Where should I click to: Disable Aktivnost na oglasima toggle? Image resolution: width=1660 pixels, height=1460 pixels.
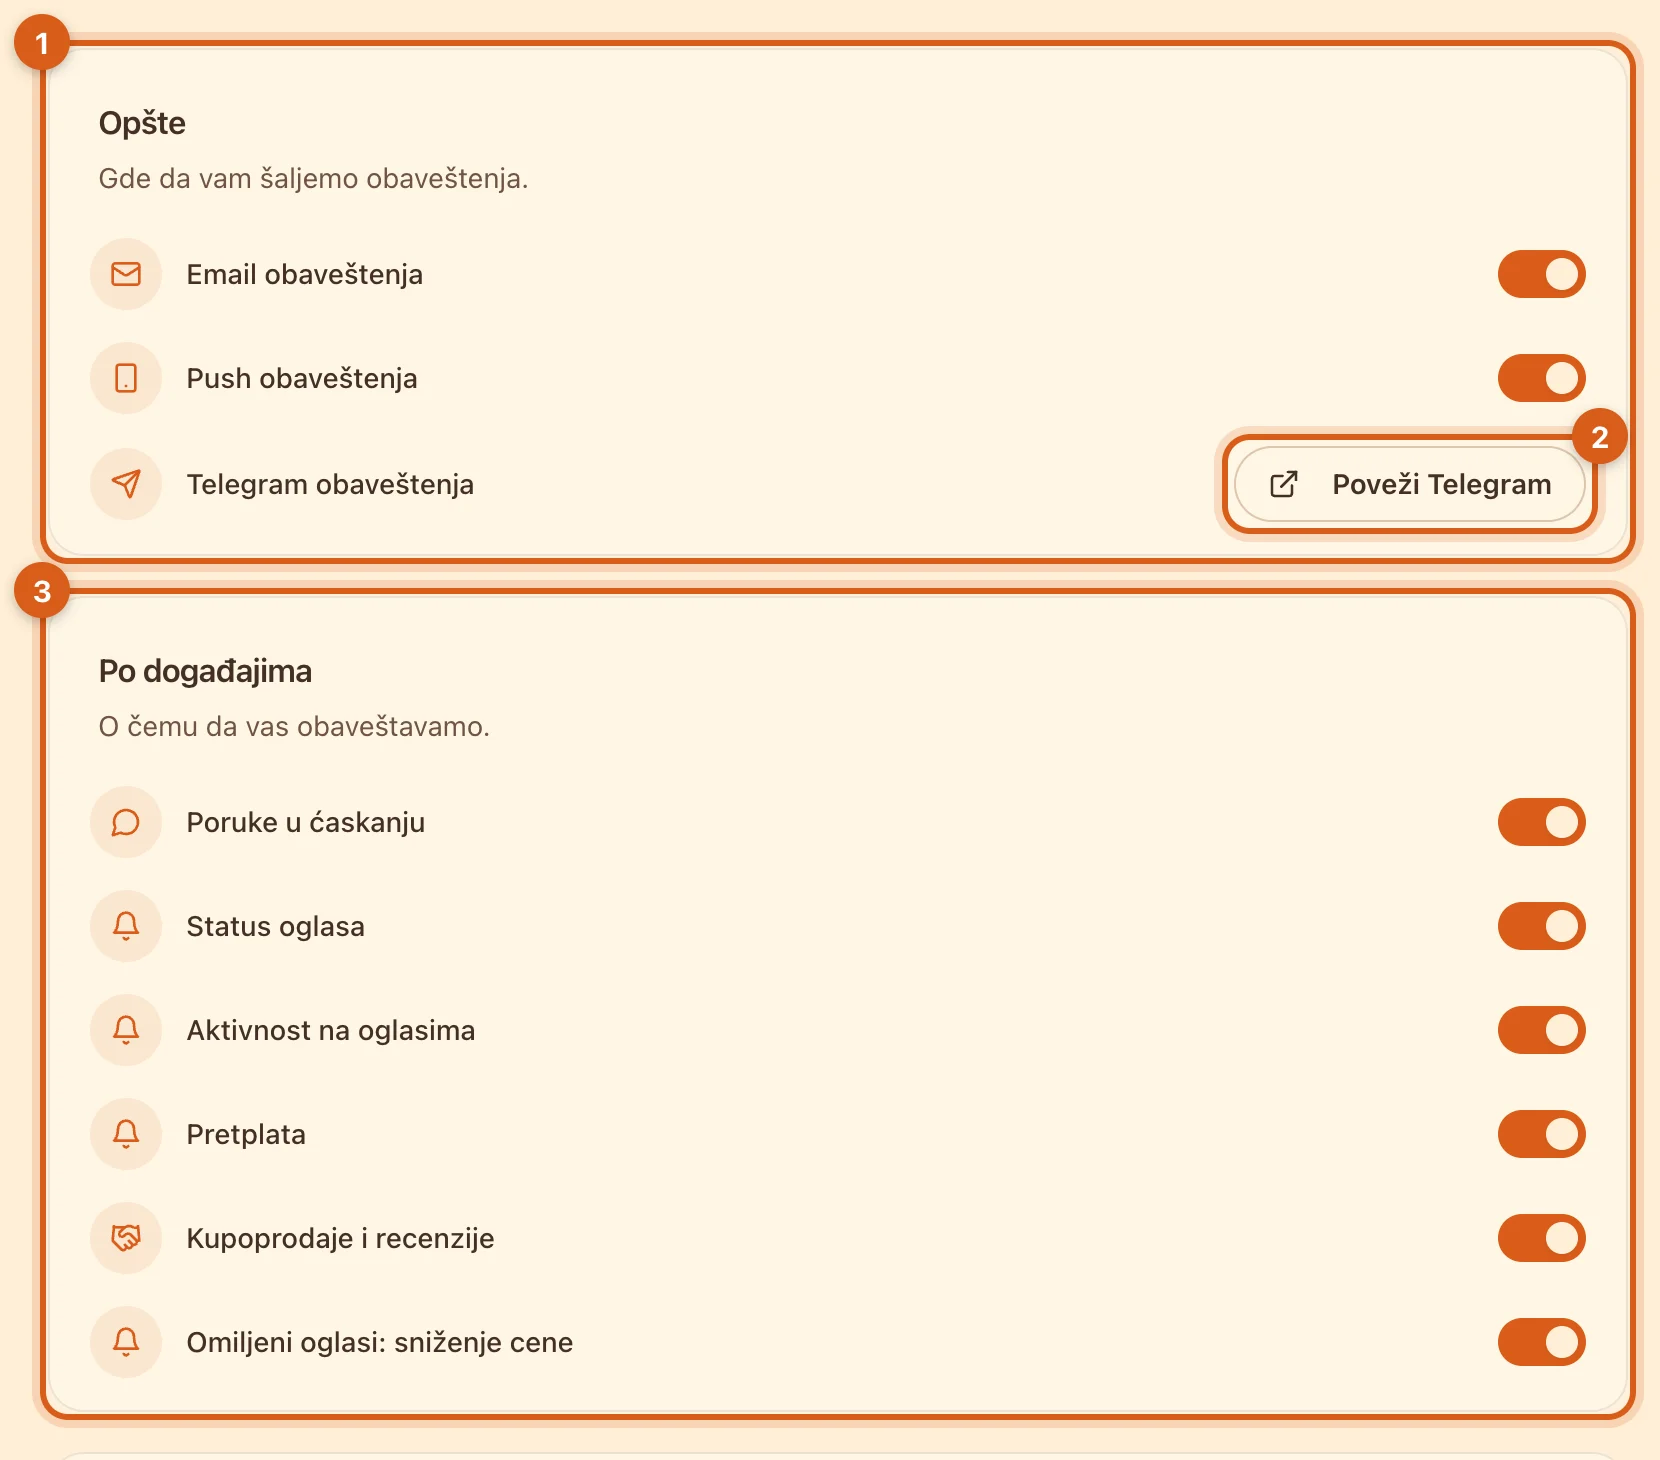[x=1541, y=1030]
